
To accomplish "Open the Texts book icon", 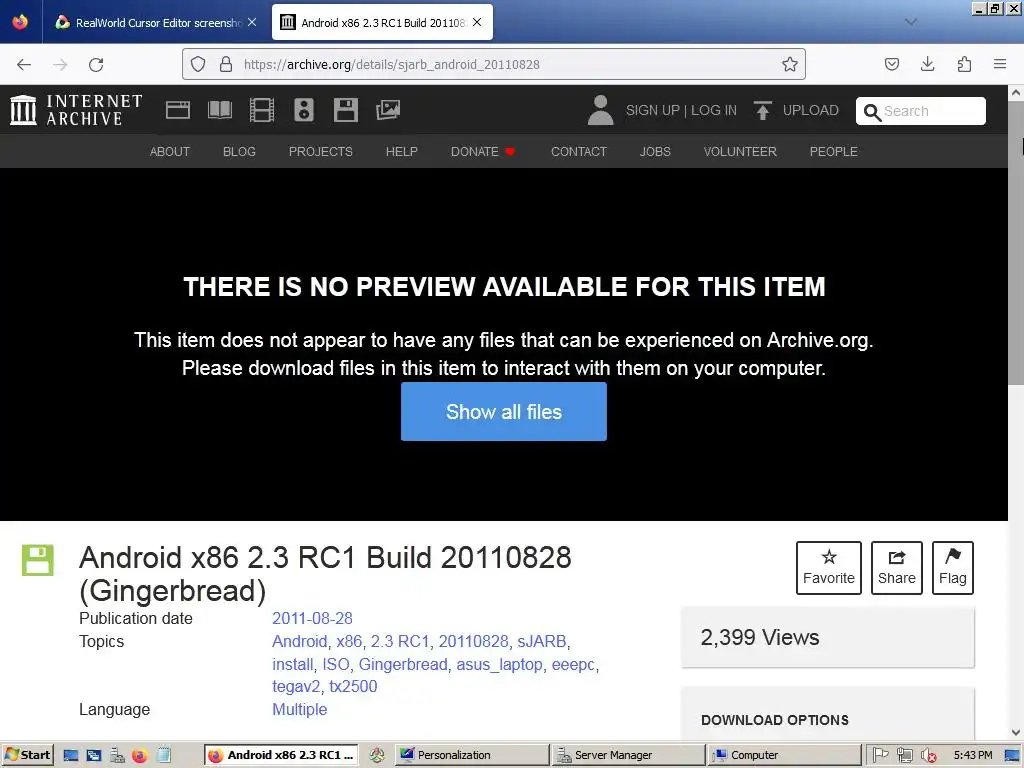I will [x=219, y=110].
